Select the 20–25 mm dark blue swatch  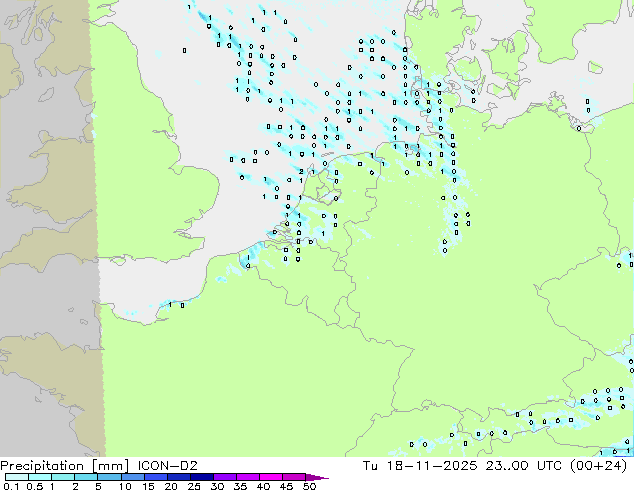[x=178, y=477]
